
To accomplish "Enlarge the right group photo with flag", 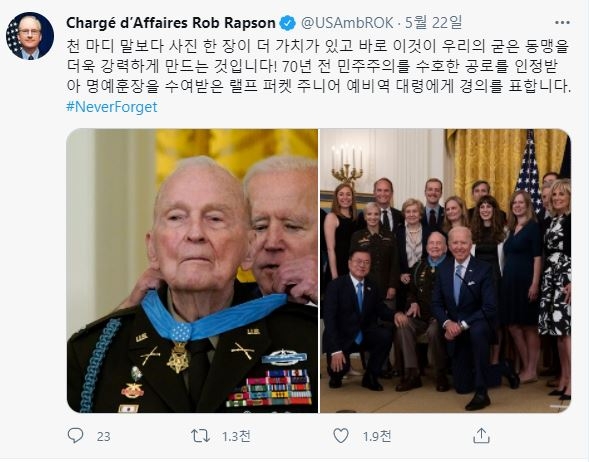I will pyautogui.click(x=446, y=271).
